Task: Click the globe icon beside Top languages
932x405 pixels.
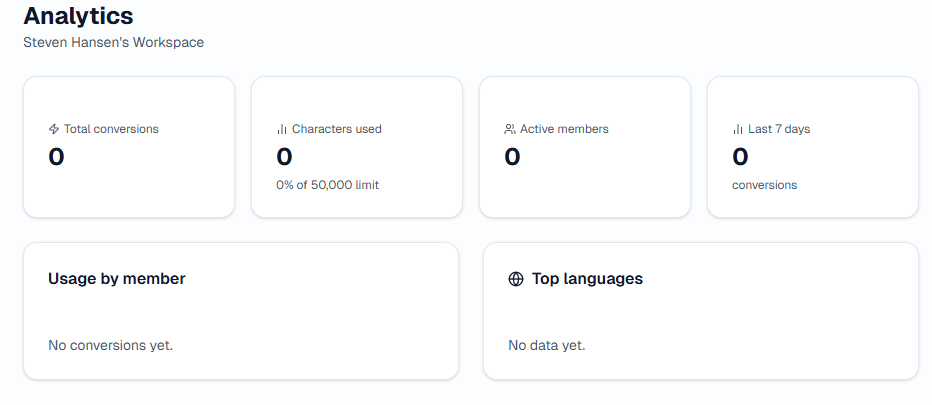Action: point(516,279)
